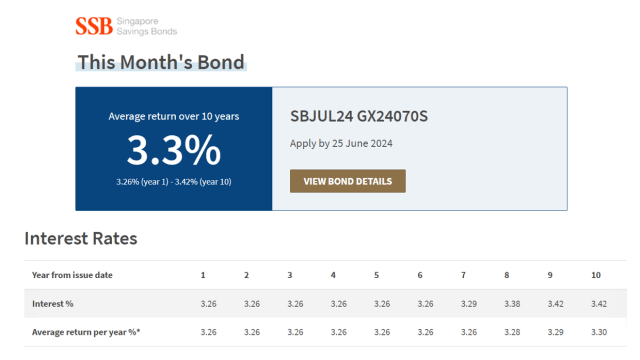Select the This Month's Bond heading
The width and height of the screenshot is (640, 360).
click(161, 62)
